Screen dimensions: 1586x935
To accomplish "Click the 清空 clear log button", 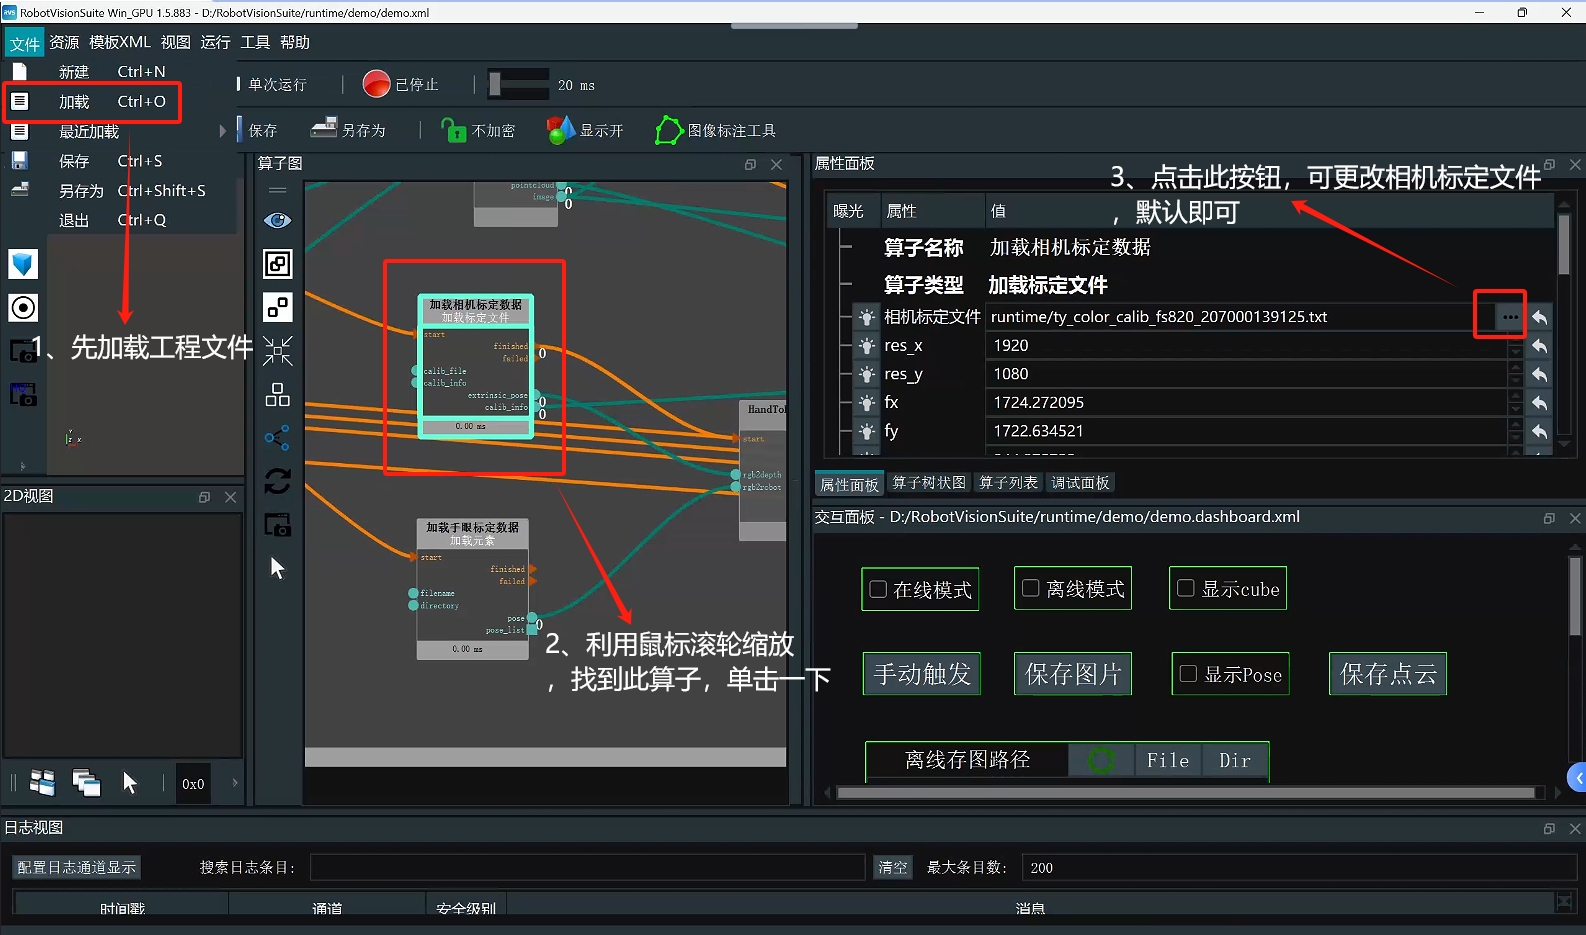I will [892, 867].
